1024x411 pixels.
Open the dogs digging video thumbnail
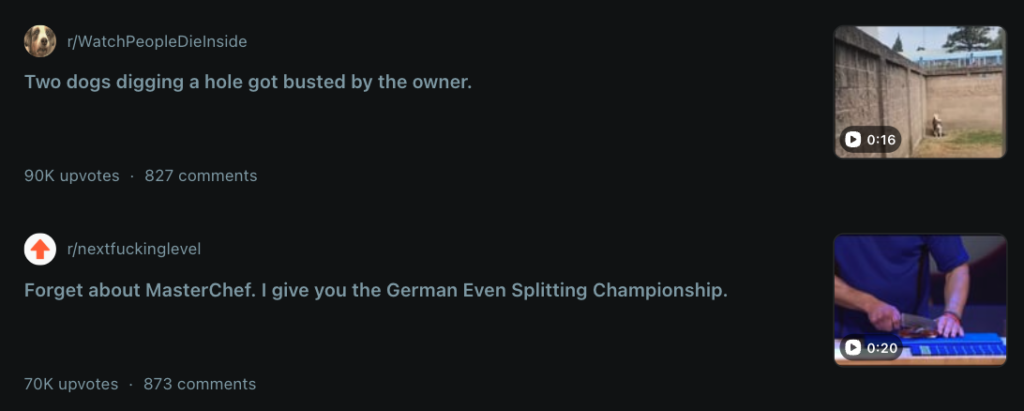[919, 92]
